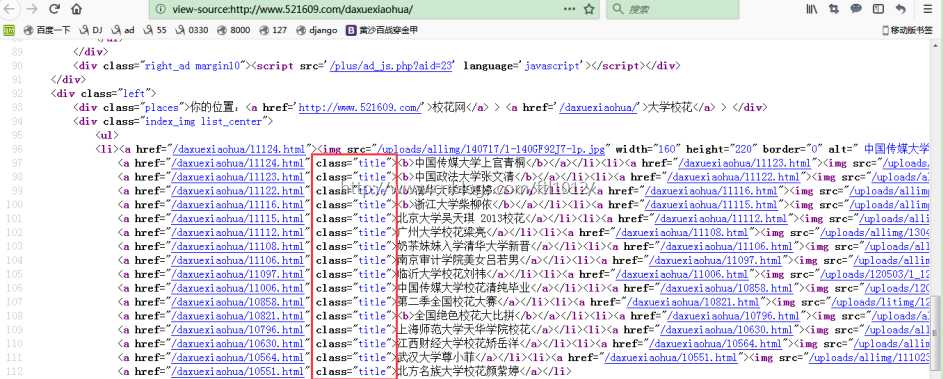Reload the current page

54,9
